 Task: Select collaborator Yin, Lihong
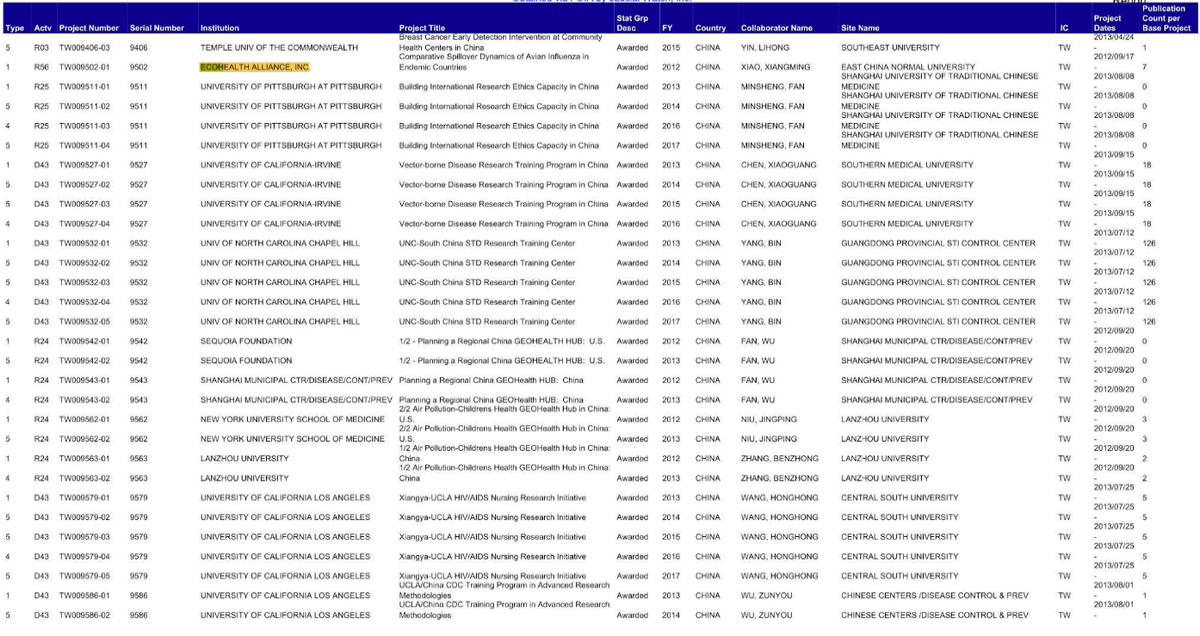click(765, 47)
